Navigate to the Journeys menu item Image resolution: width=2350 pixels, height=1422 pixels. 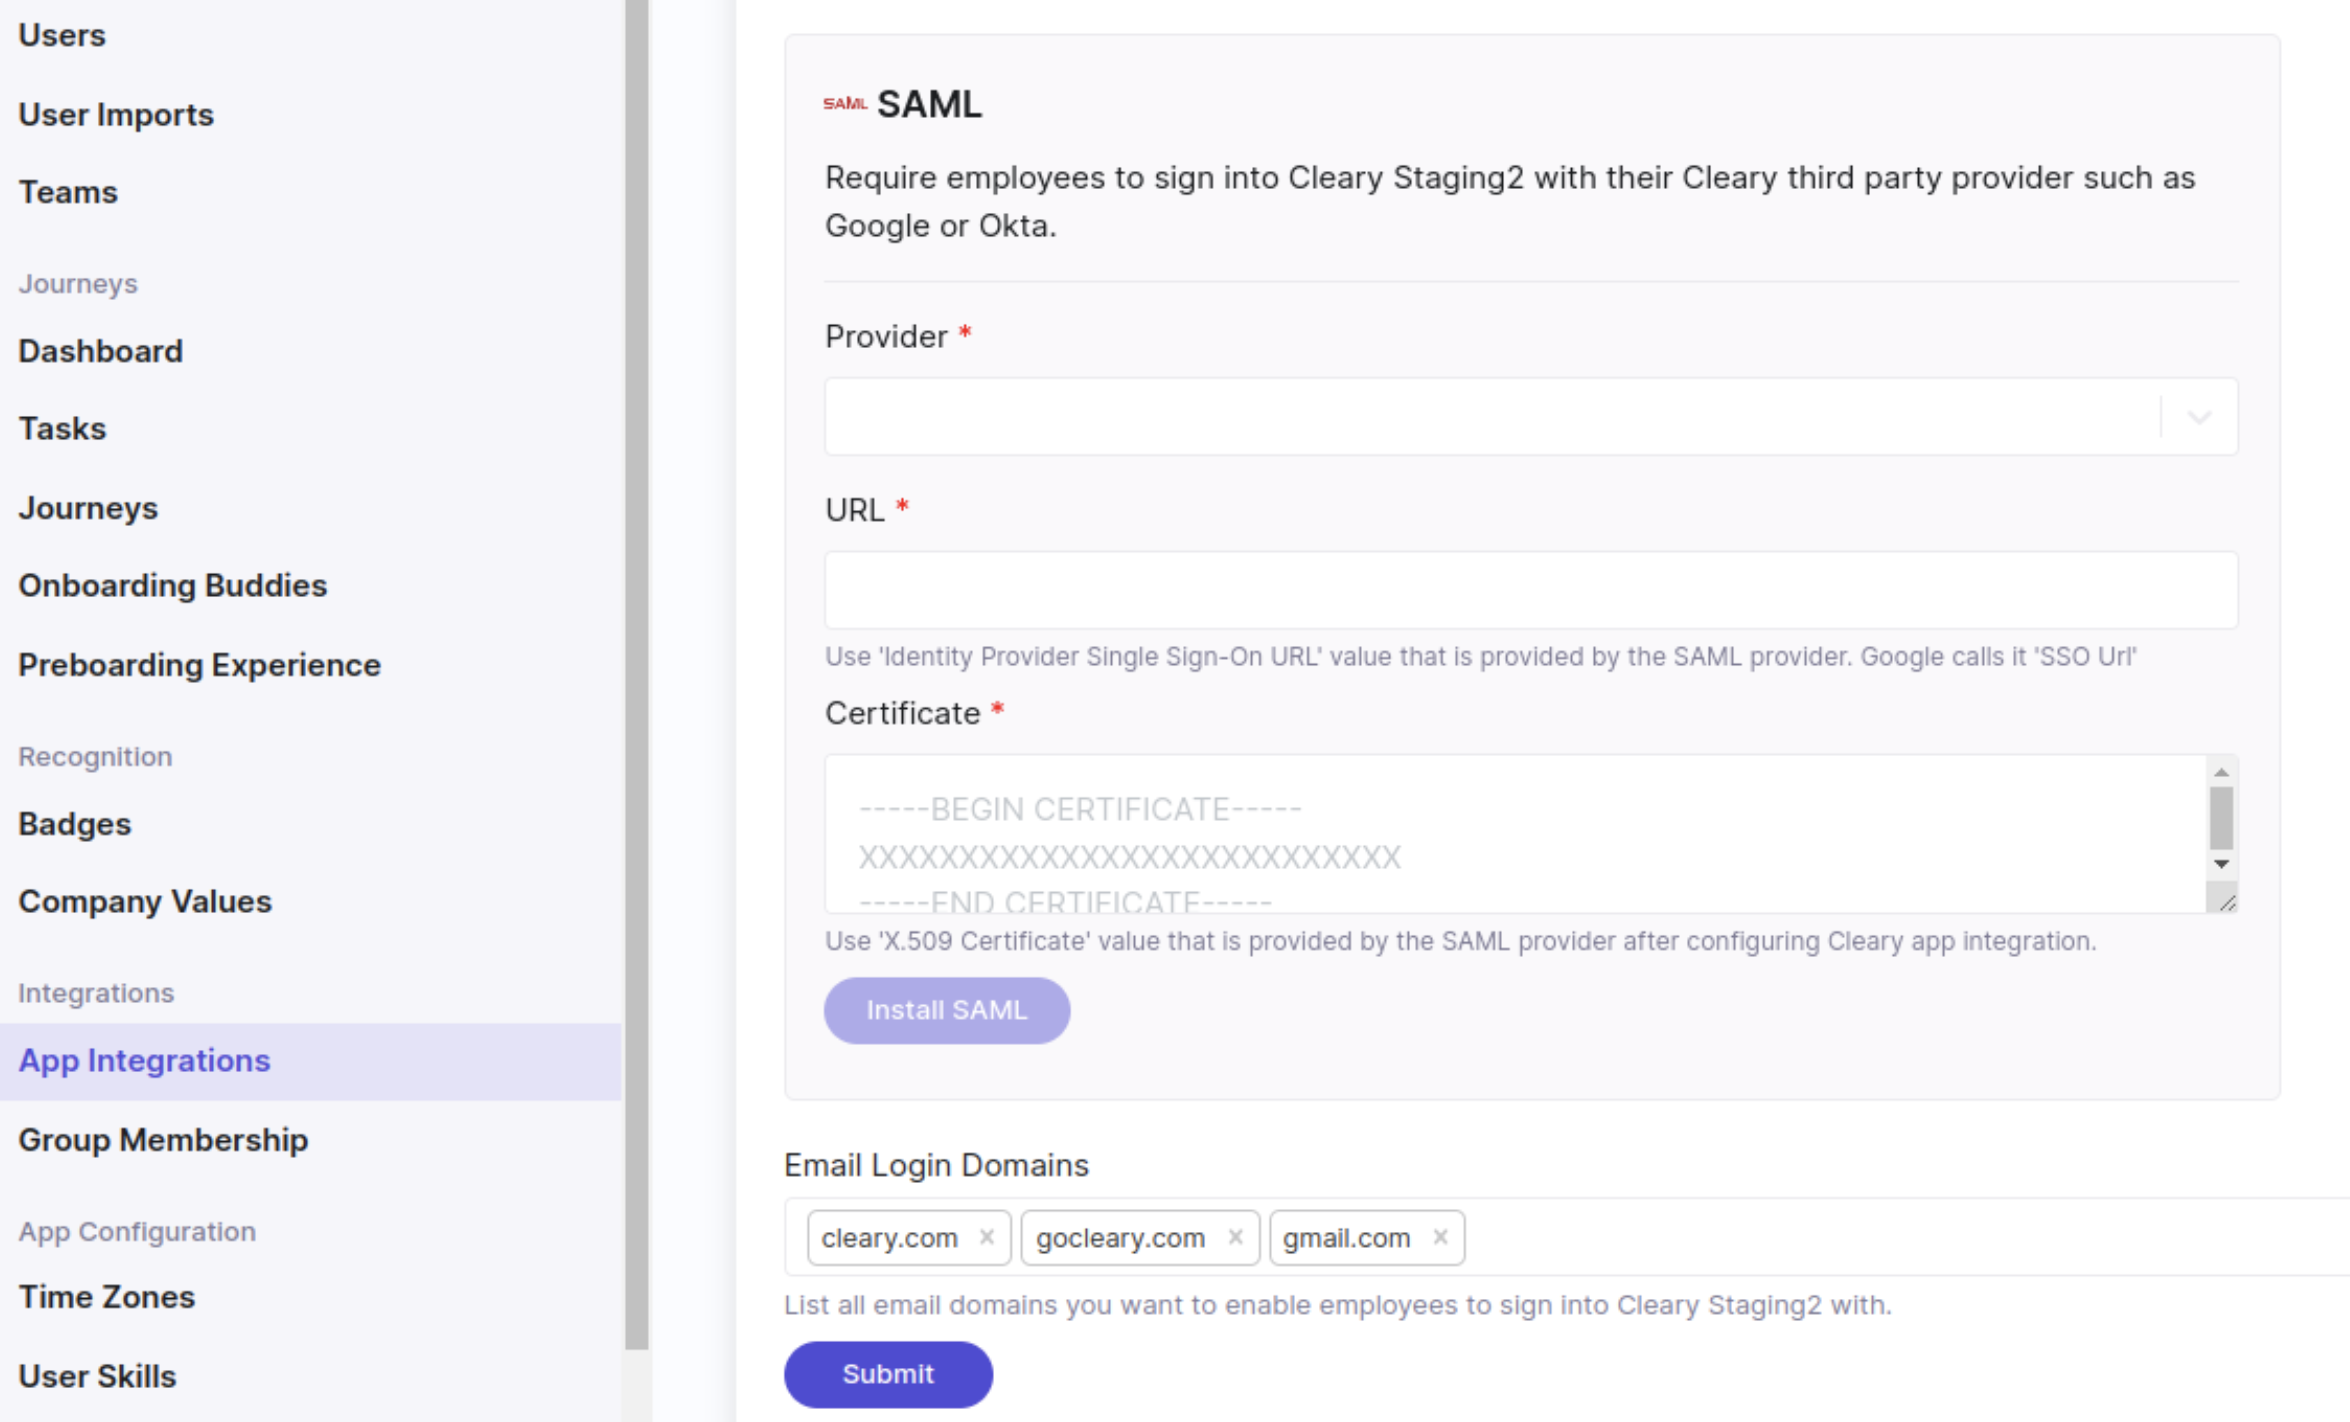point(88,508)
